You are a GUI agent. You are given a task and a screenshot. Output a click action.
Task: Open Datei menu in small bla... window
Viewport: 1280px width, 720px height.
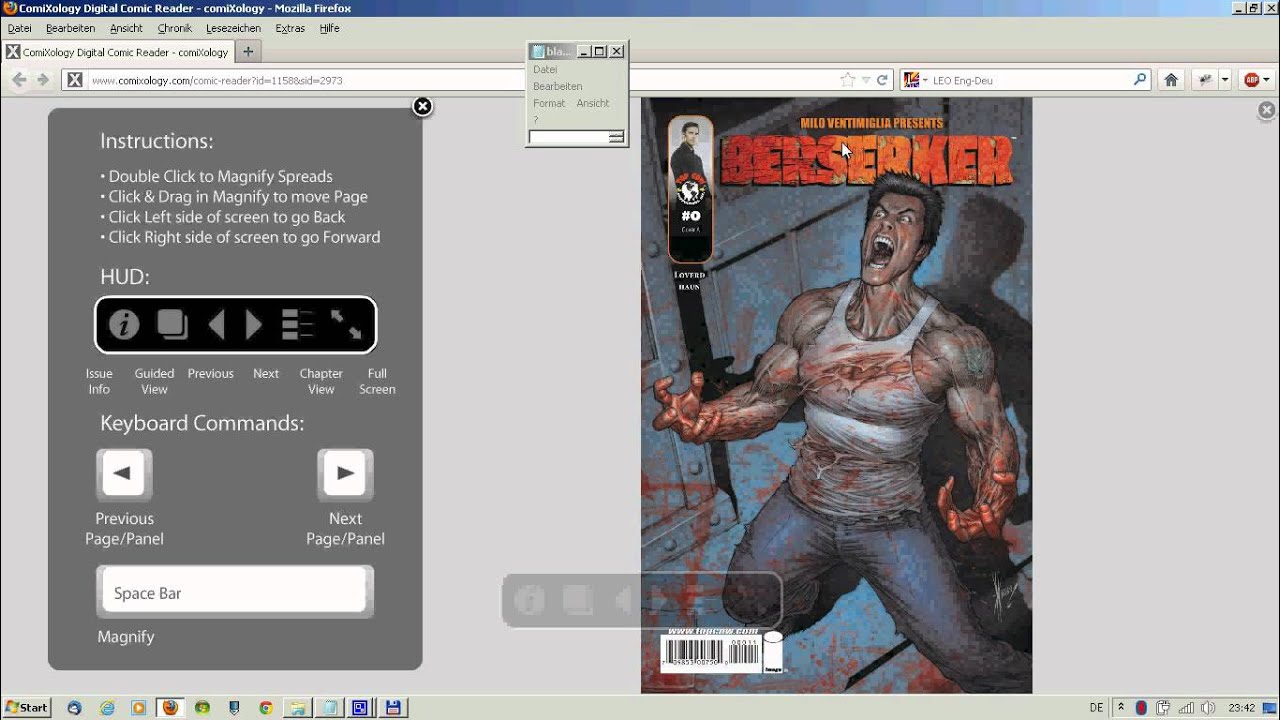point(545,69)
